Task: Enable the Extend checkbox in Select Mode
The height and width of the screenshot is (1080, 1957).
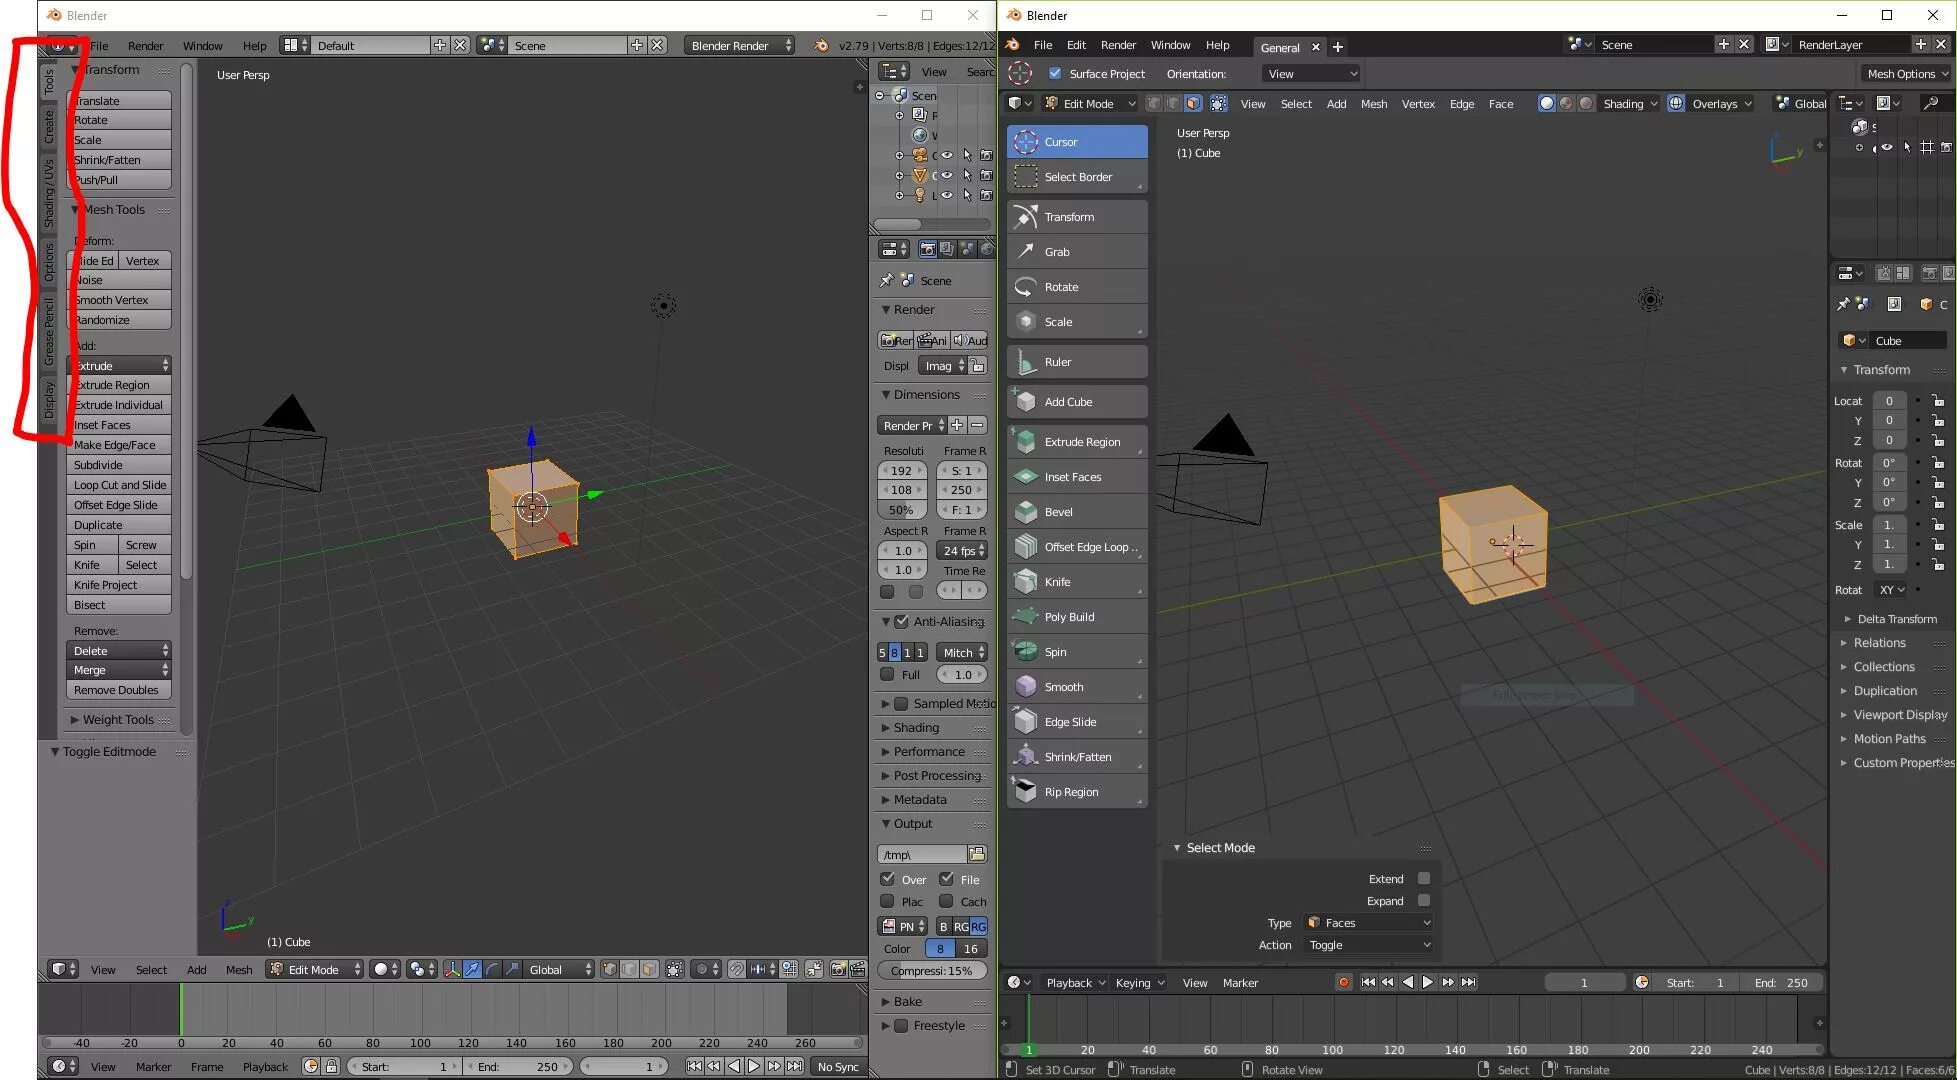Action: [x=1423, y=878]
